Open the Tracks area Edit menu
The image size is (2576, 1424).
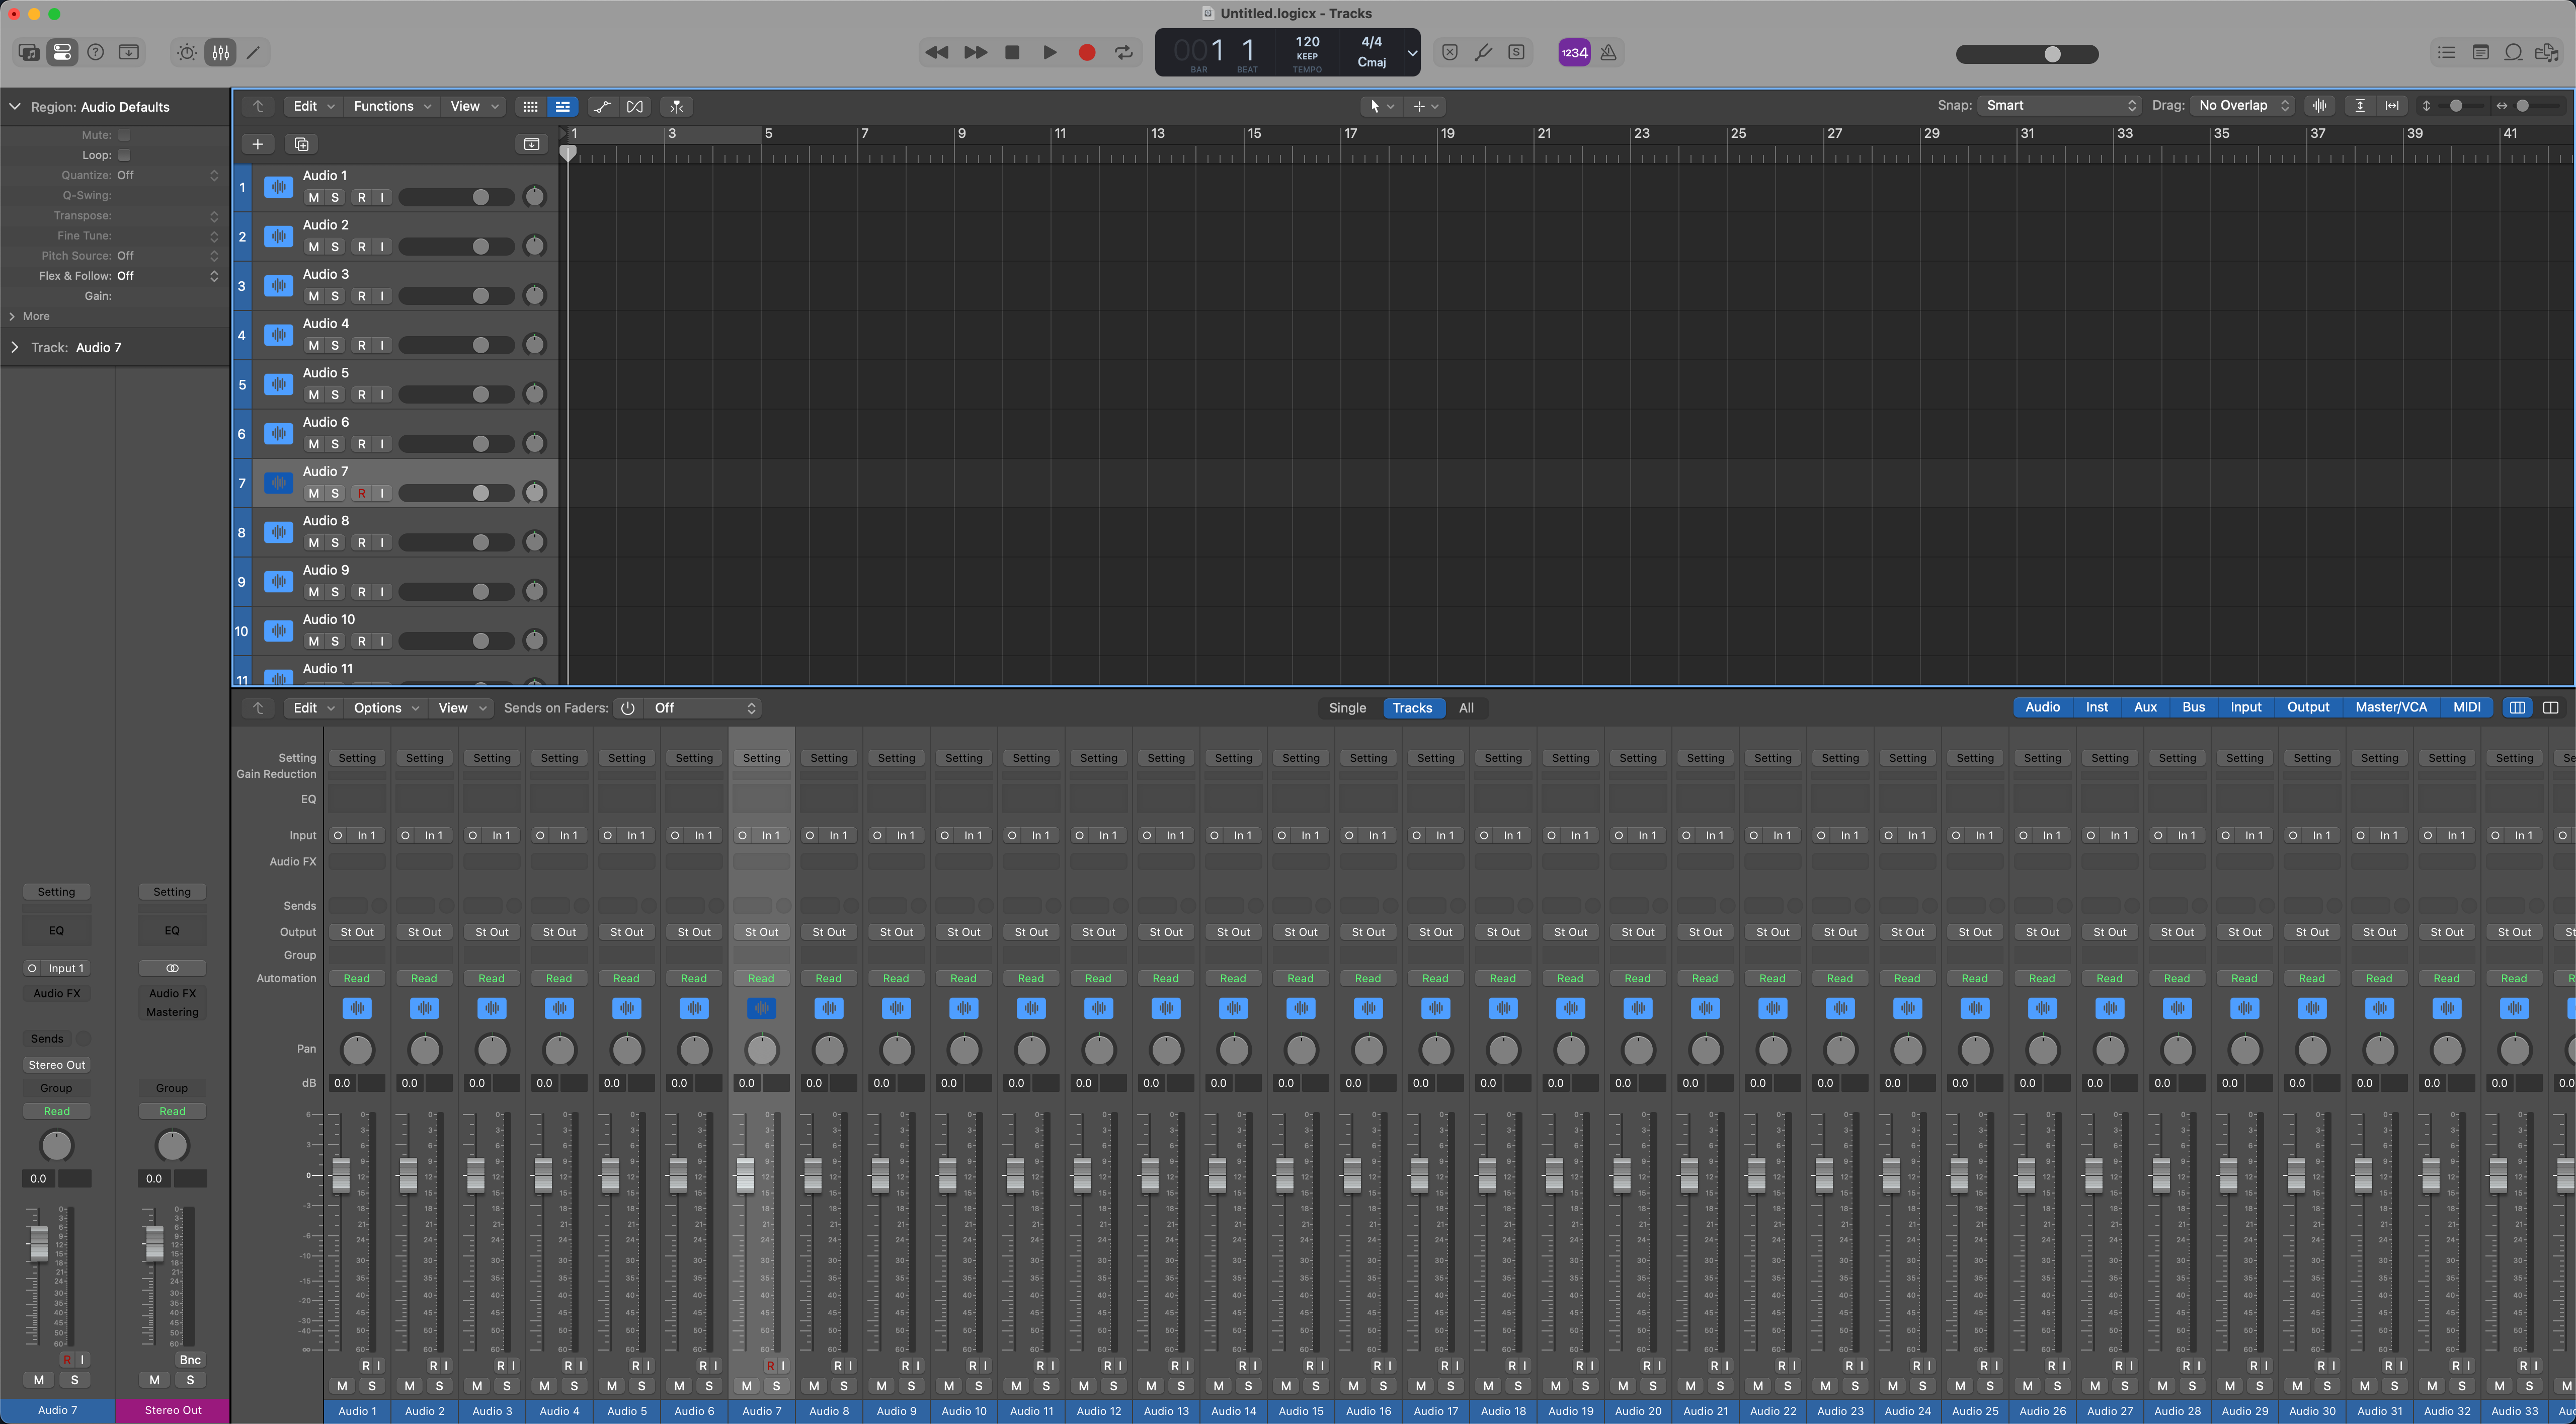tap(313, 106)
